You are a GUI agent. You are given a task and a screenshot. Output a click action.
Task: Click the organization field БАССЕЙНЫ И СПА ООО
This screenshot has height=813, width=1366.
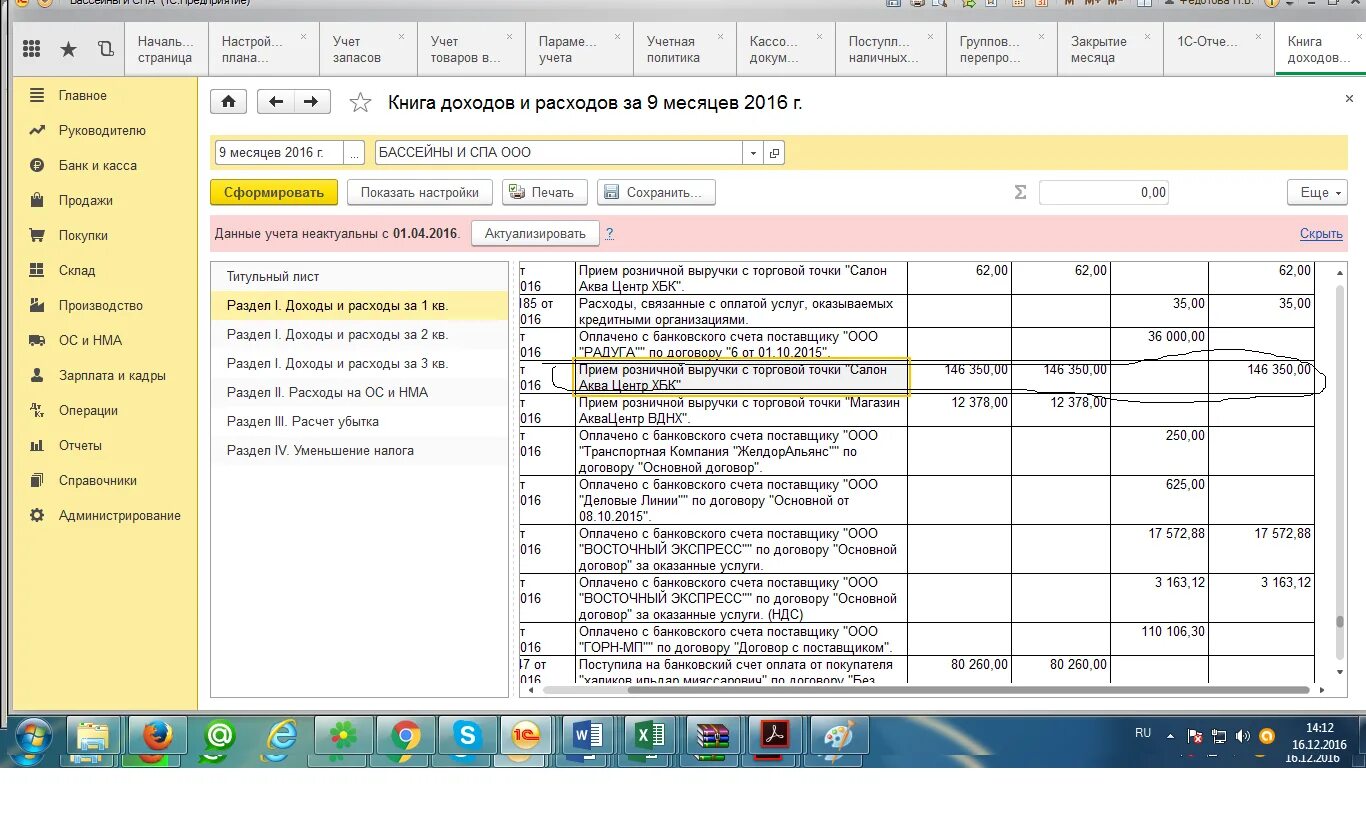tap(559, 153)
